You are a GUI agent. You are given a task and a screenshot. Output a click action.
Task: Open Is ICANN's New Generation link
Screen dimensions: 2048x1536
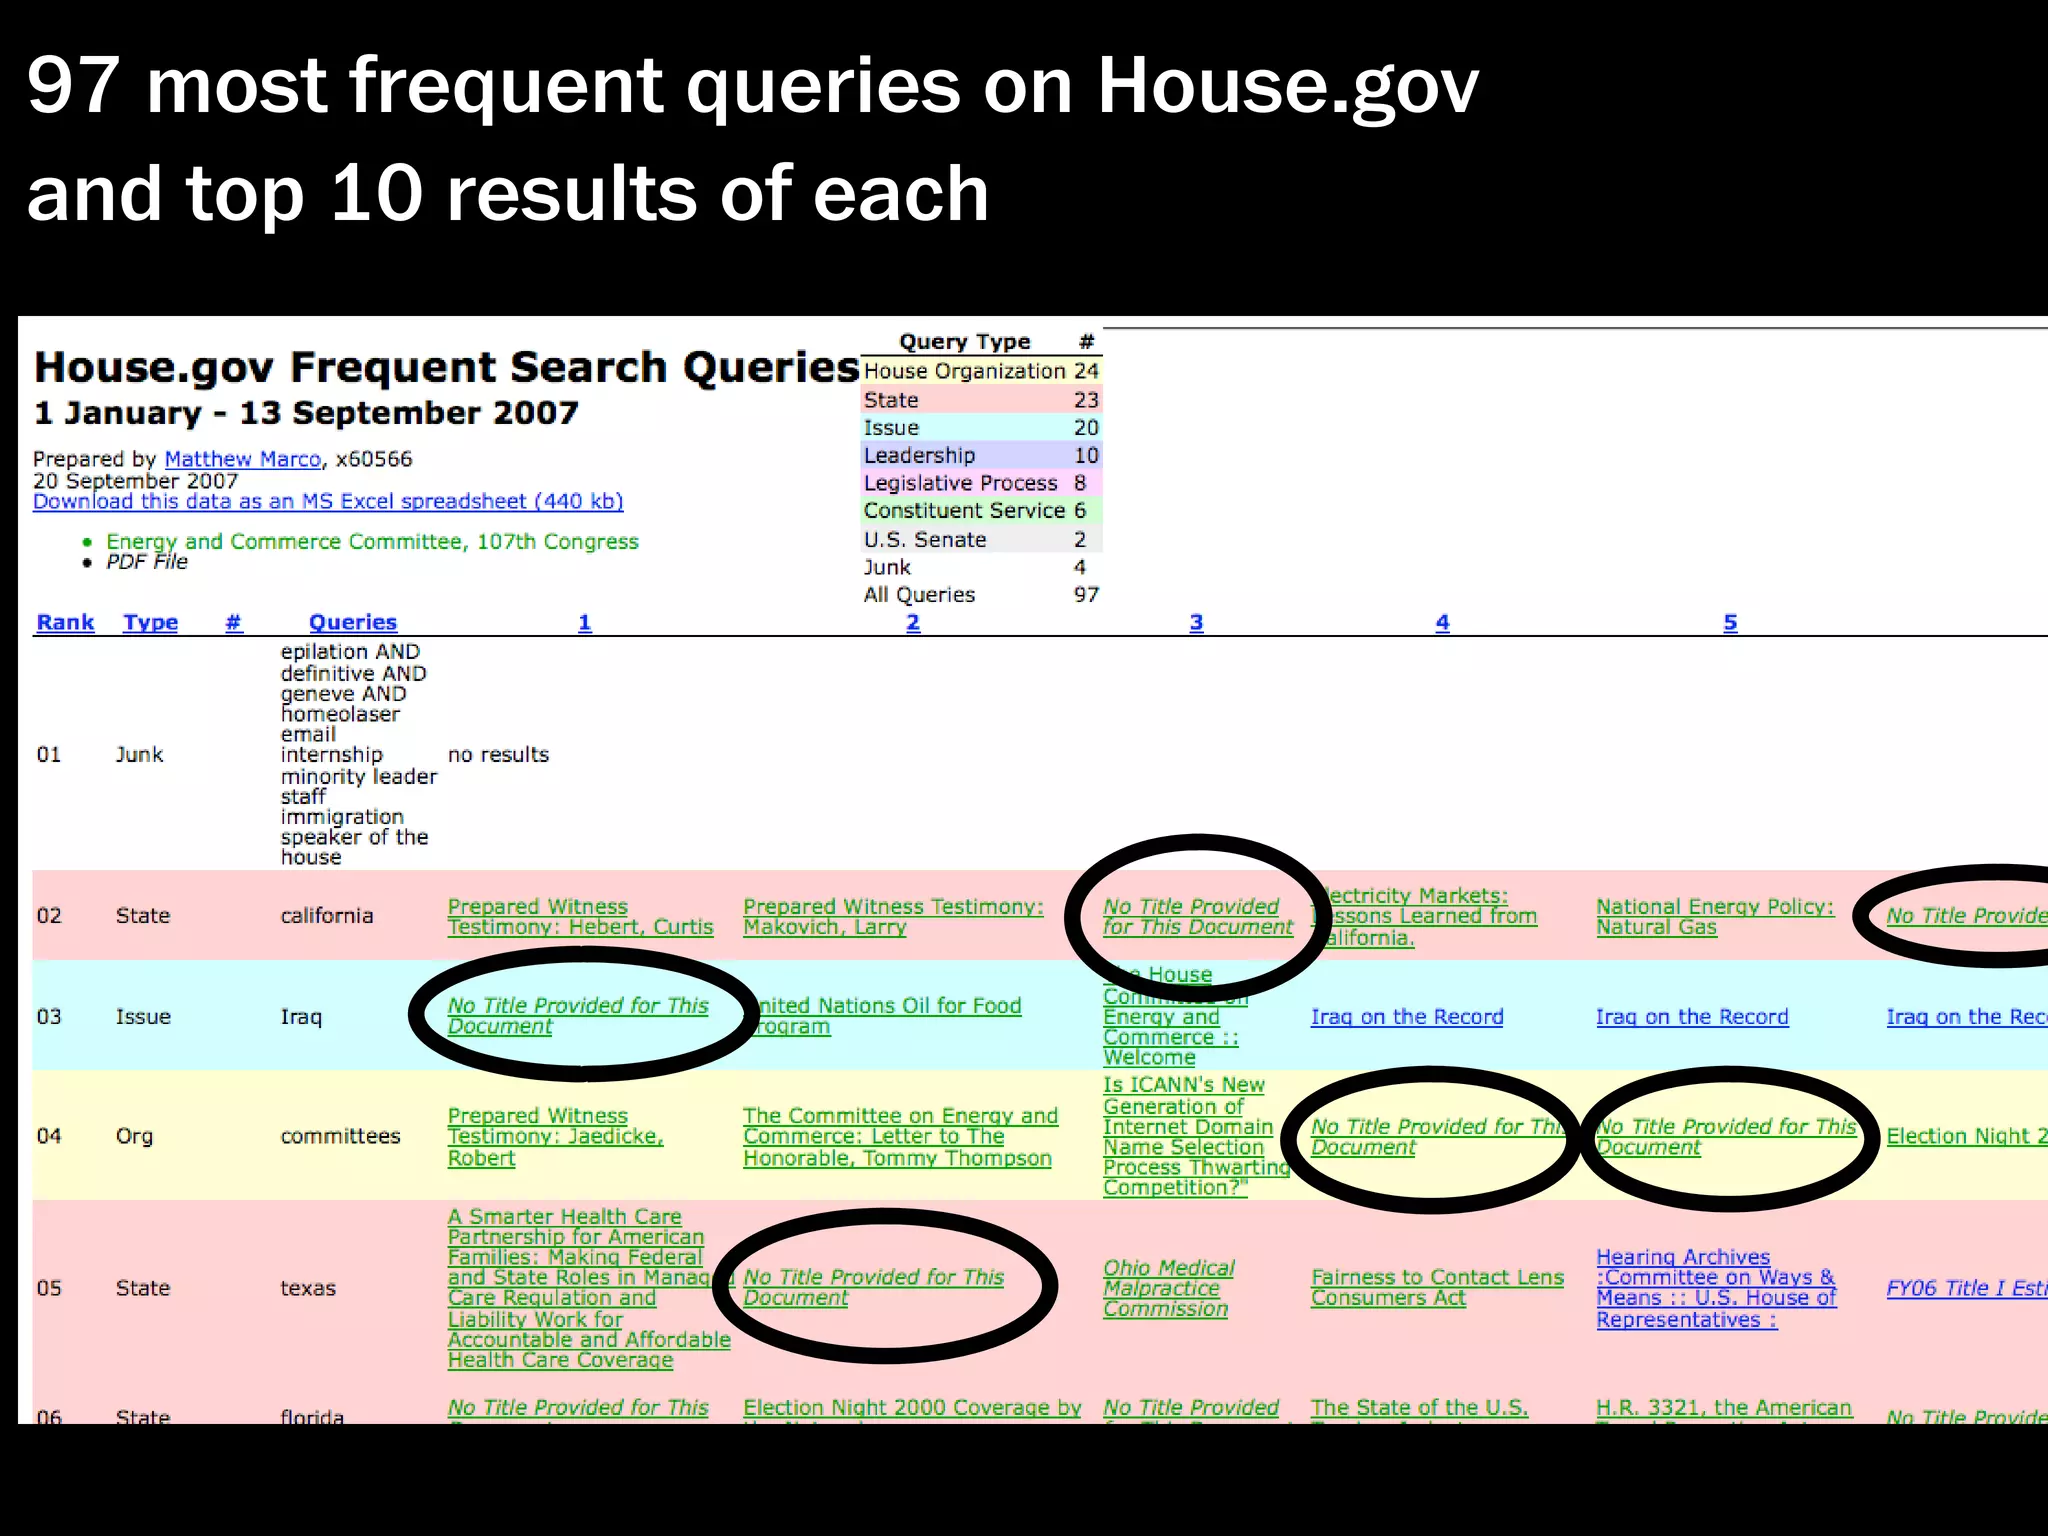coord(1196,1136)
